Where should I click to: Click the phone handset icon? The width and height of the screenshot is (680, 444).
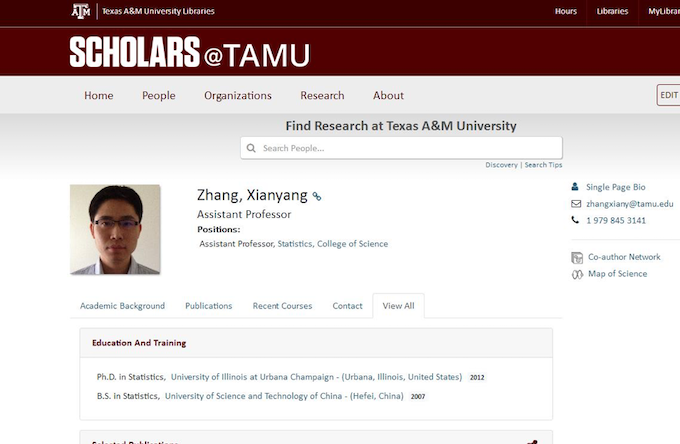(x=575, y=220)
